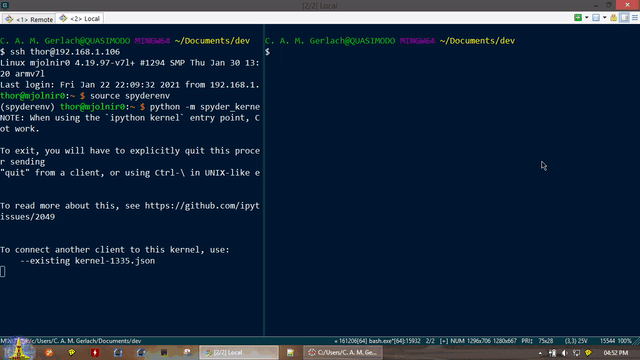Image resolution: width=640 pixels, height=360 pixels.
Task: Click the '100%' zoom value in status bar
Action: [624, 341]
